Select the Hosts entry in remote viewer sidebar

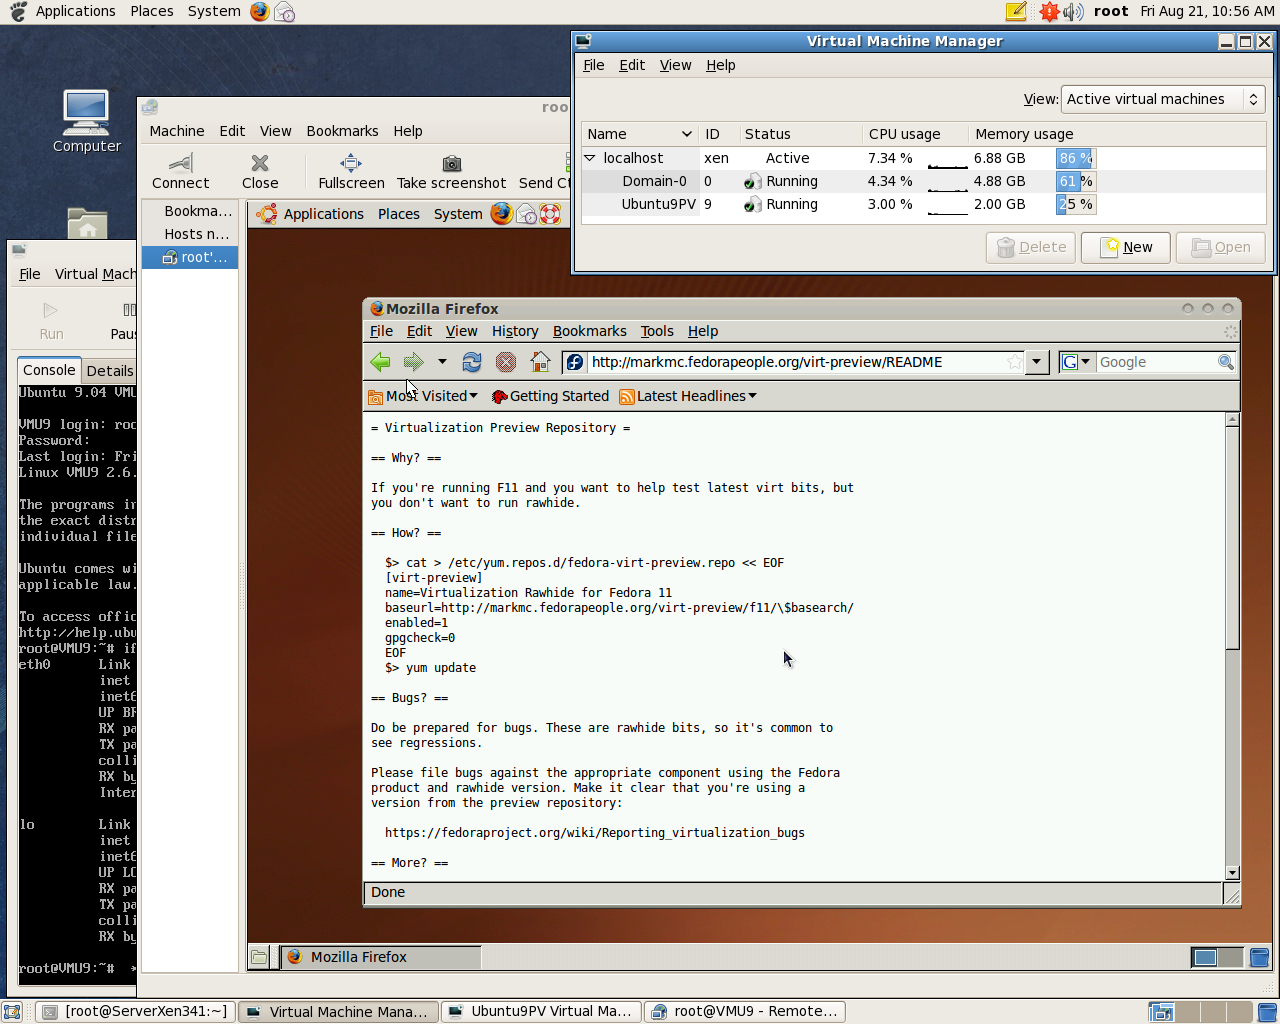pyautogui.click(x=190, y=234)
